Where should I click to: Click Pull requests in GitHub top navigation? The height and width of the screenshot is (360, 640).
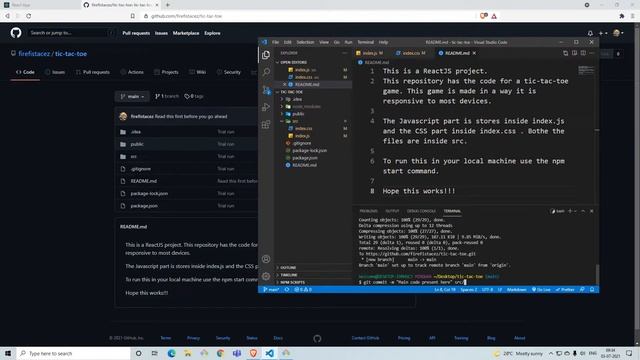coord(136,33)
